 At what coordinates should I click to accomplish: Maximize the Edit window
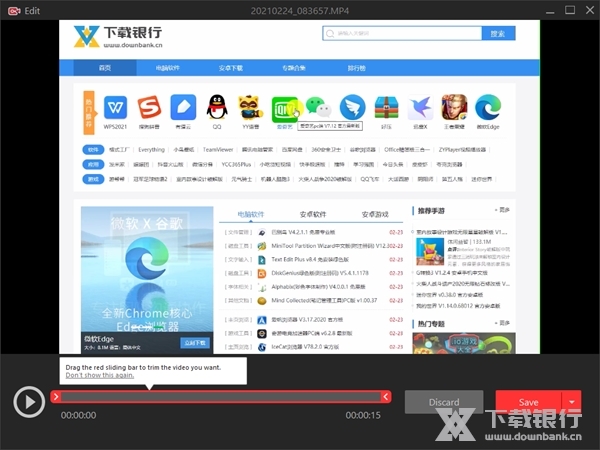[570, 10]
